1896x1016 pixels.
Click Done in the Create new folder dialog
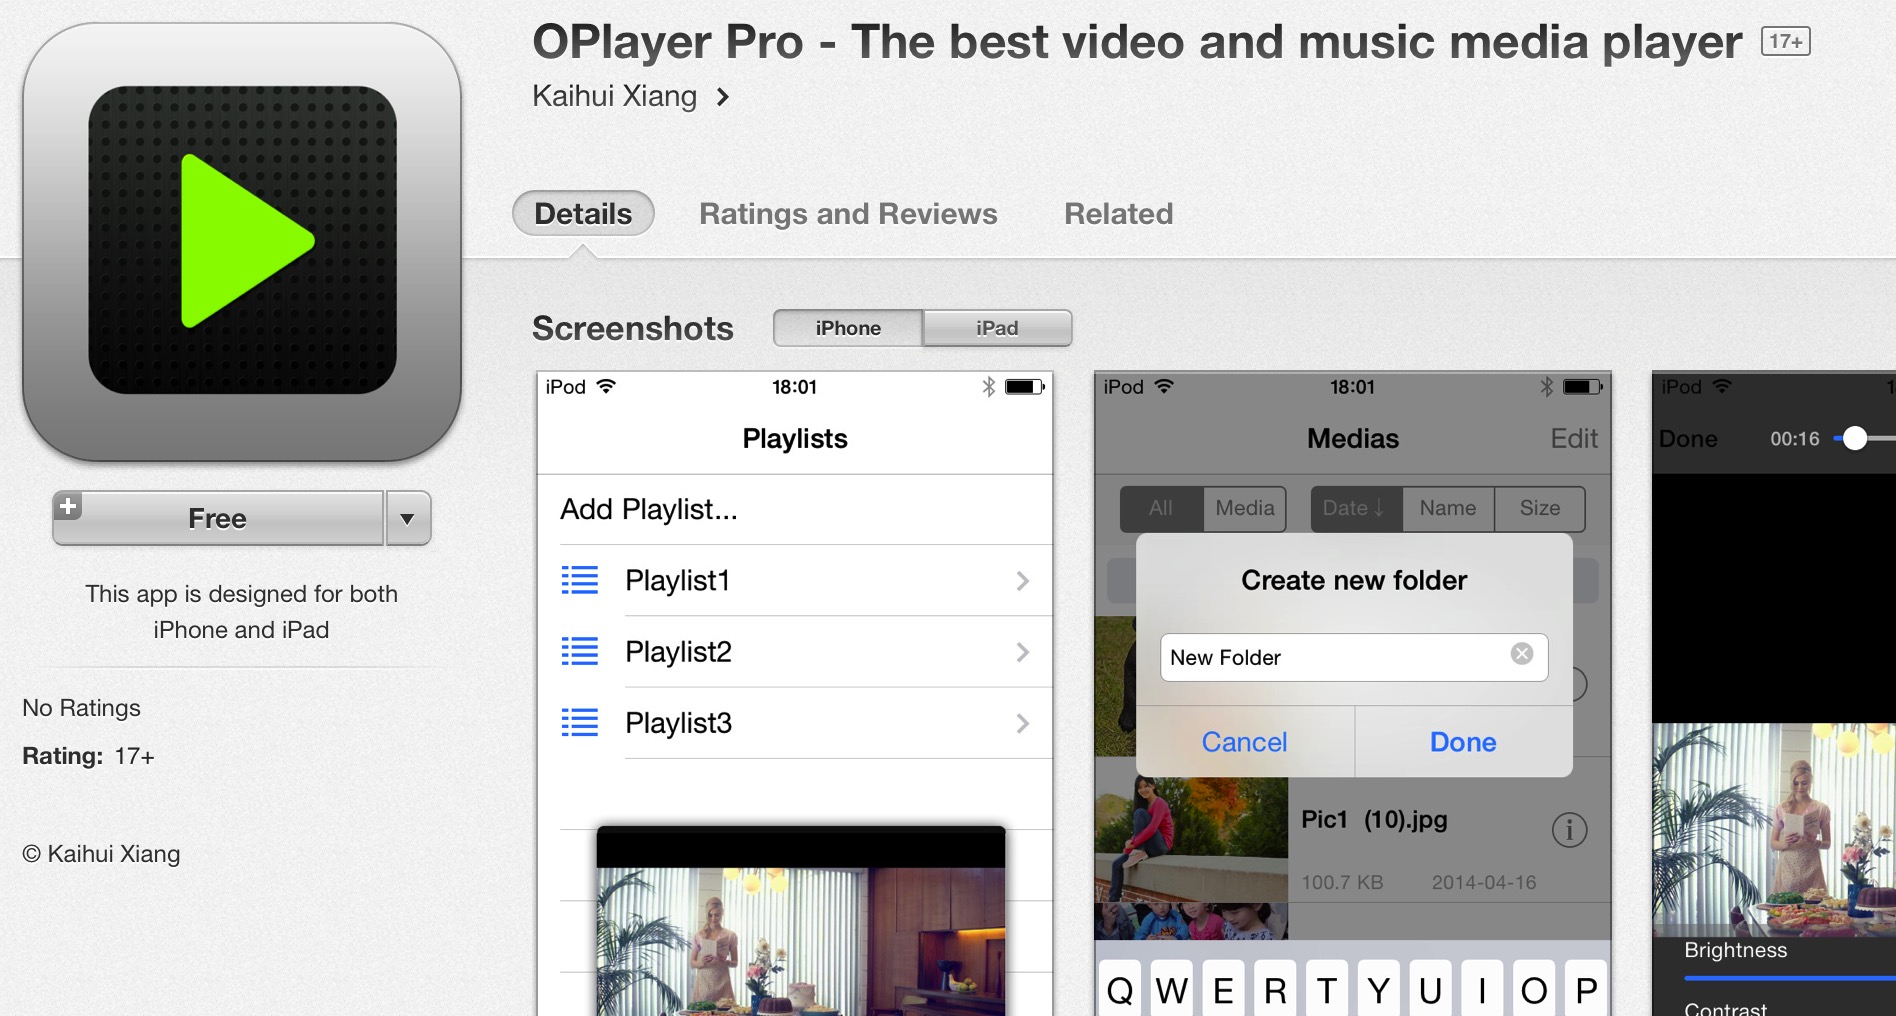[1462, 742]
